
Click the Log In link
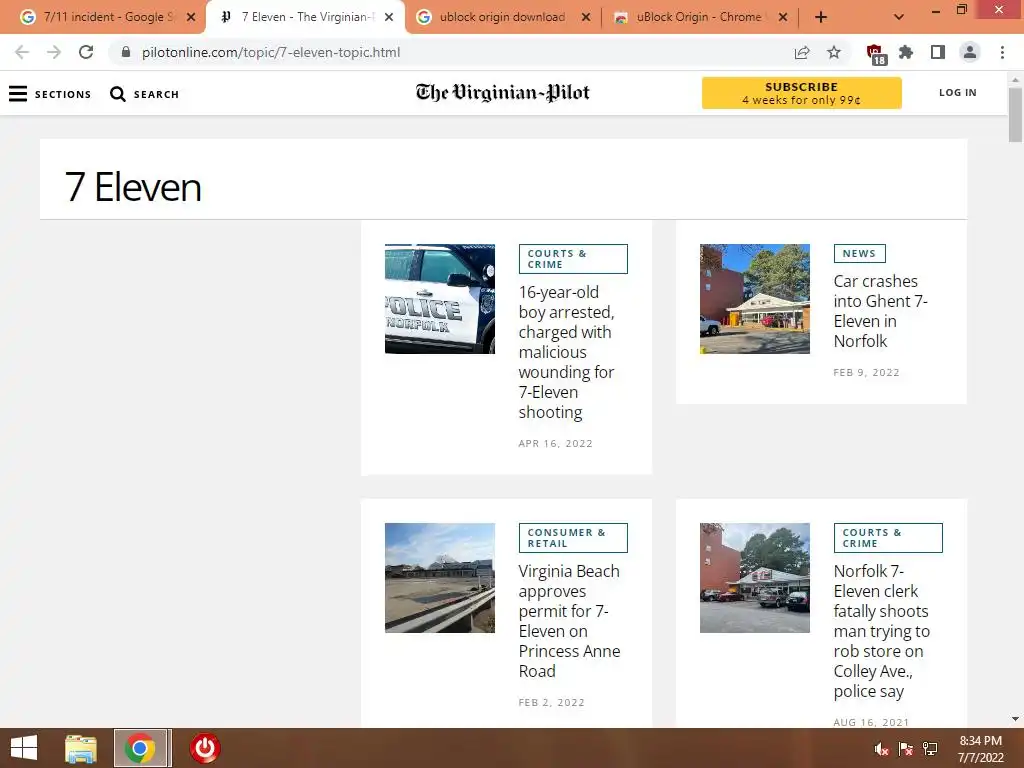point(957,93)
